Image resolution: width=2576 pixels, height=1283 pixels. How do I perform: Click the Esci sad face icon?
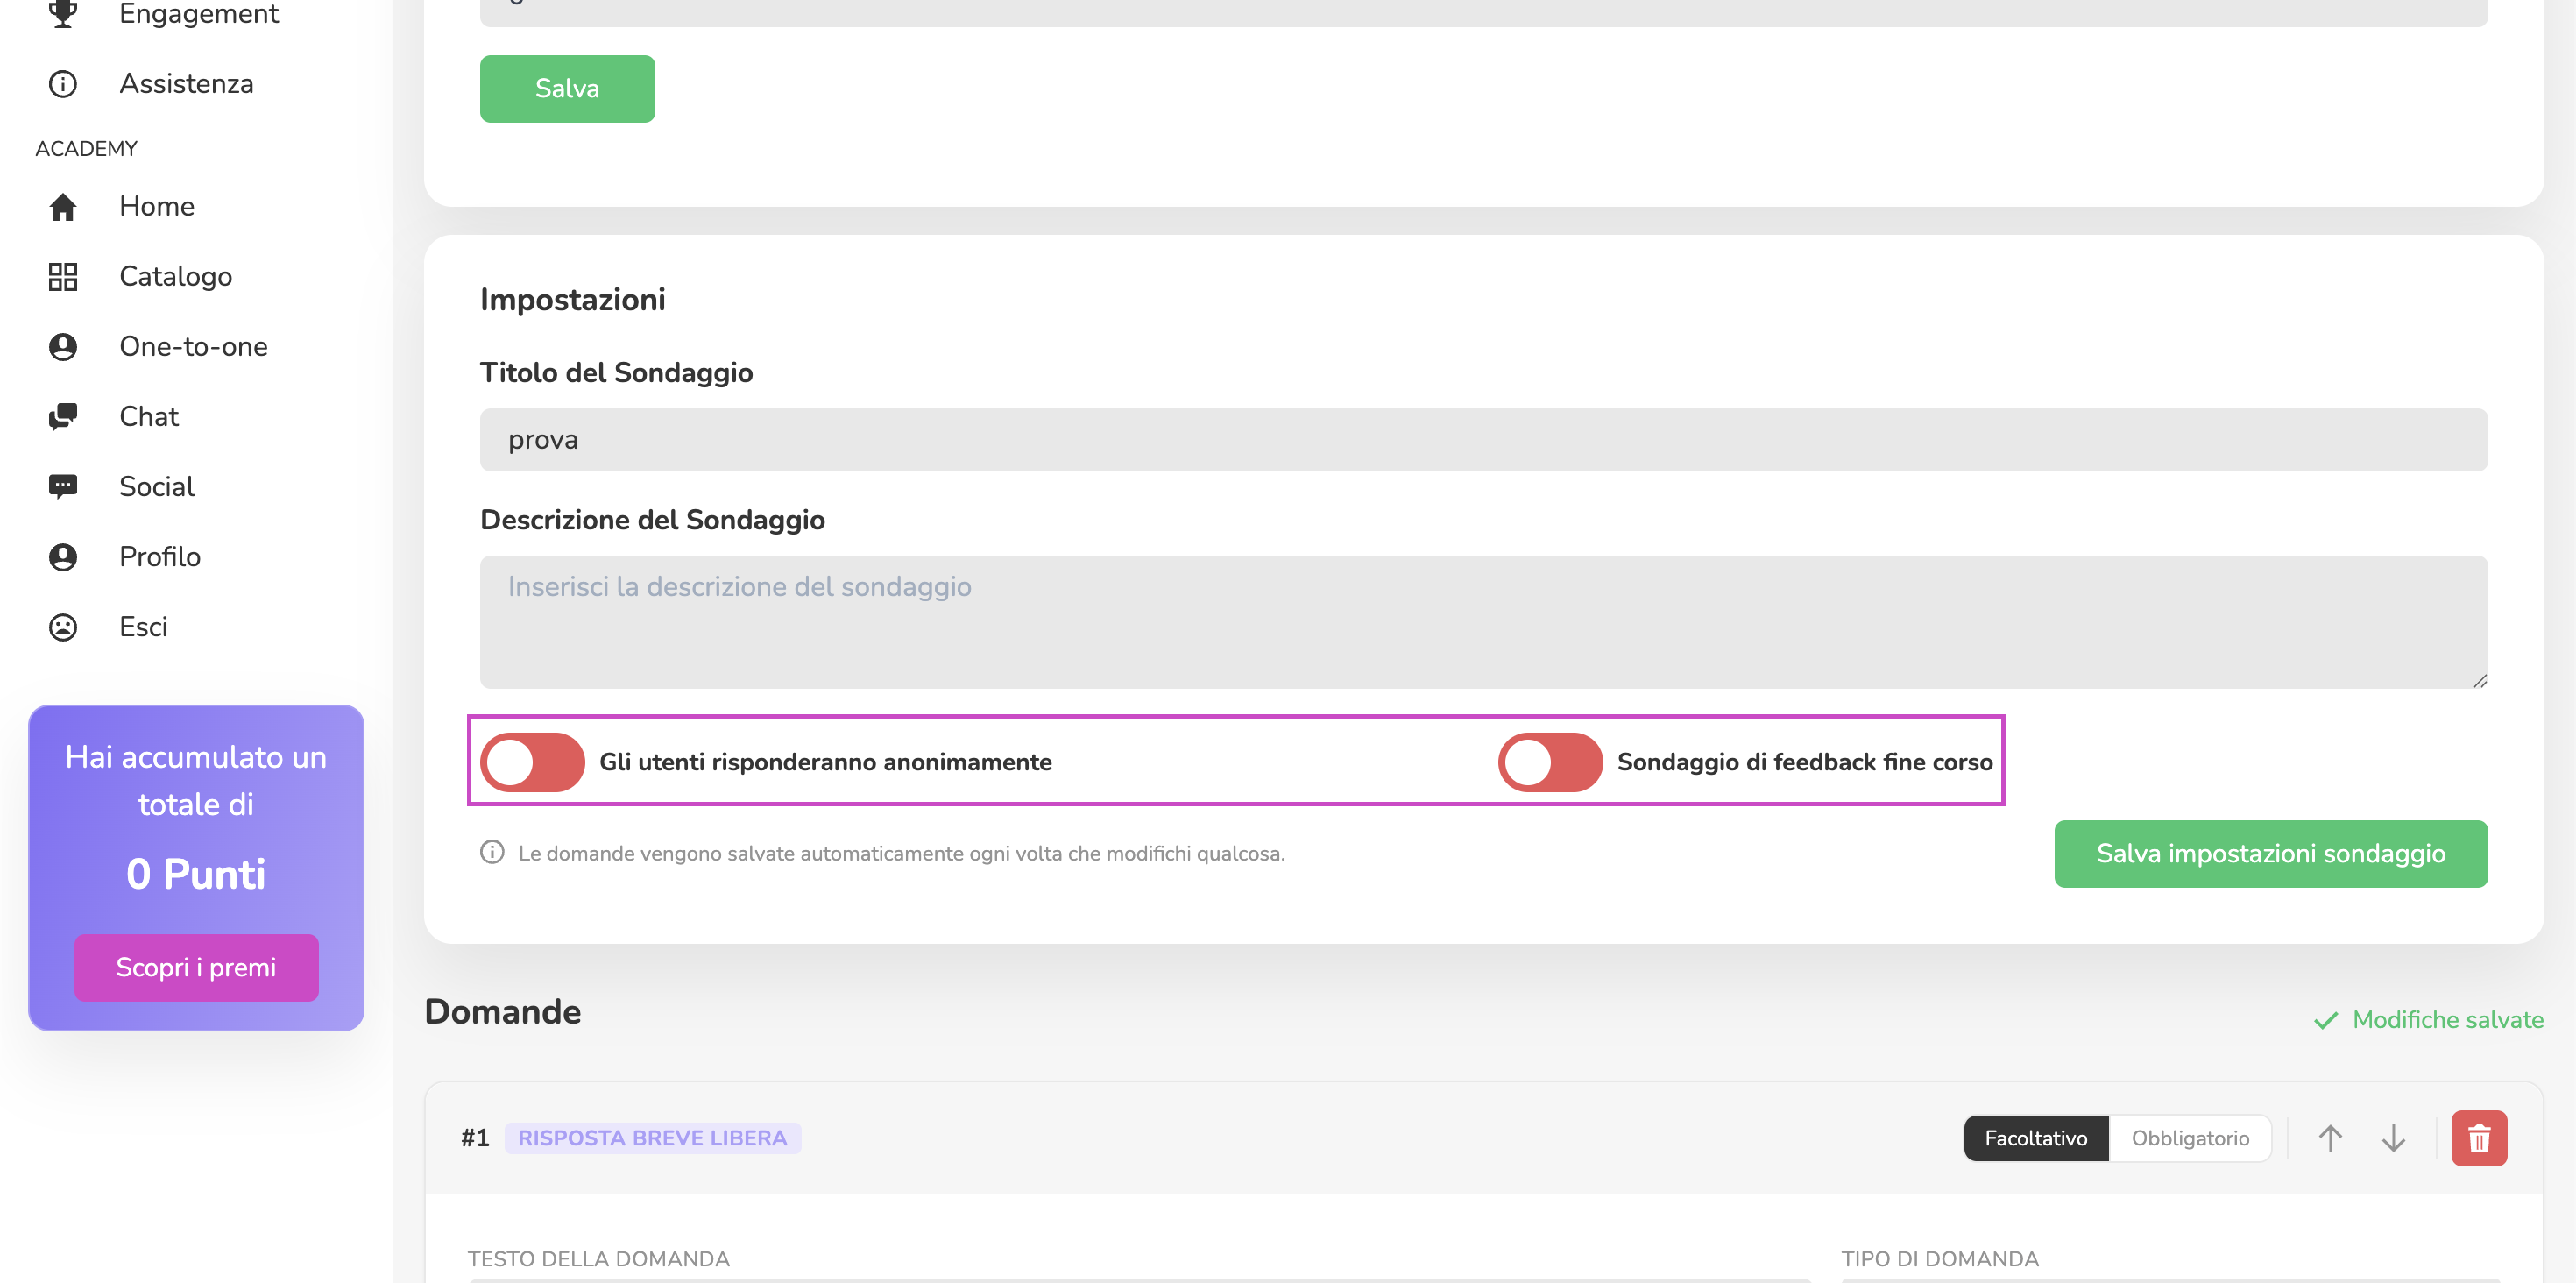(63, 627)
